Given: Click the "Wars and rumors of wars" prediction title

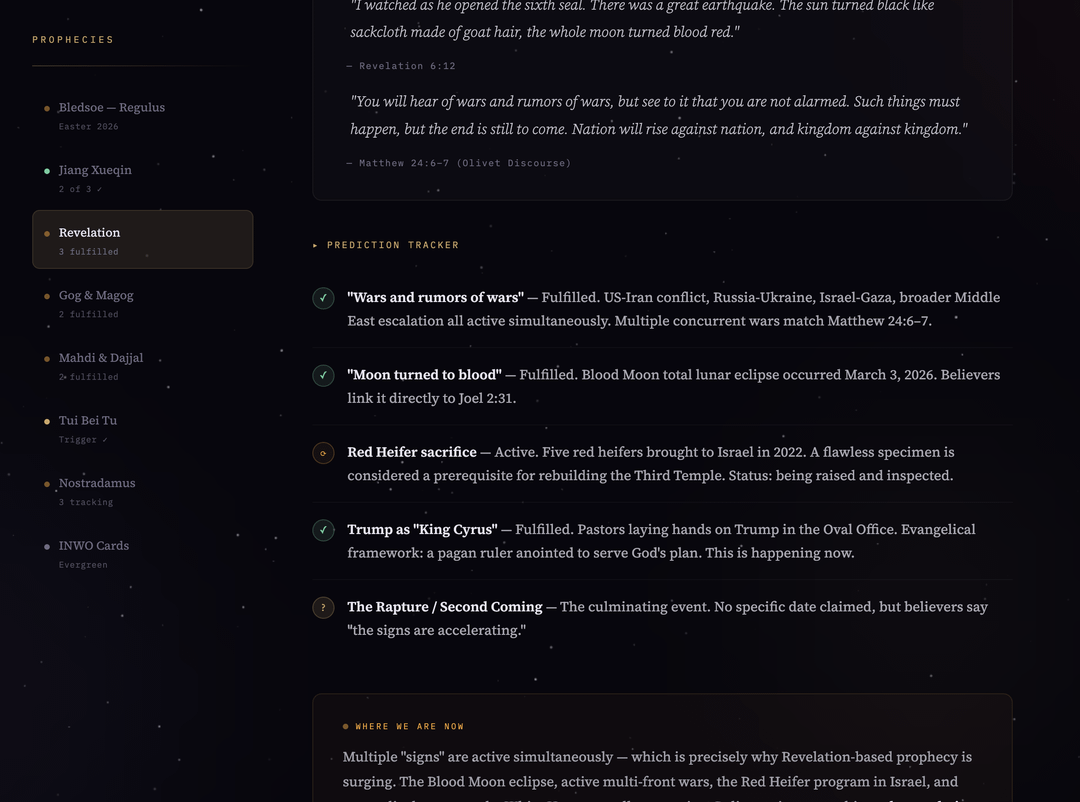Looking at the screenshot, I should pyautogui.click(x=435, y=297).
